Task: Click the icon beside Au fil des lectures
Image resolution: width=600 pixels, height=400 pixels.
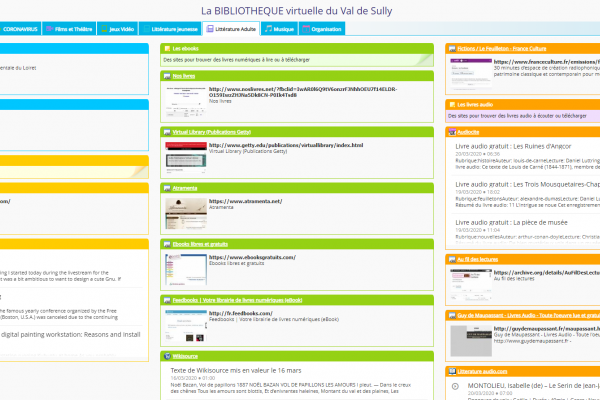Action: point(452,259)
